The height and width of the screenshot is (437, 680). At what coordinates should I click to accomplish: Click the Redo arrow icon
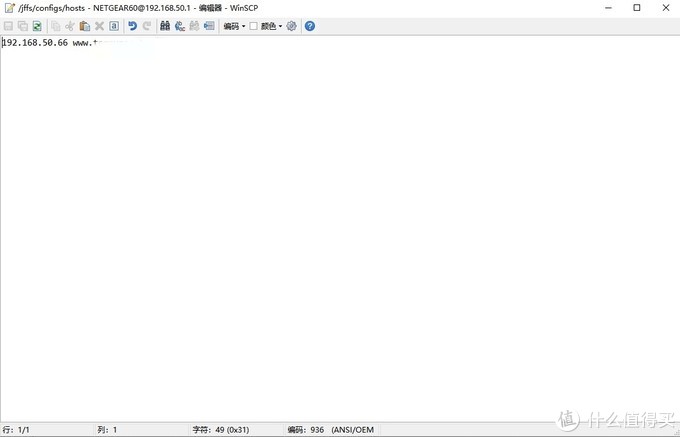[147, 26]
